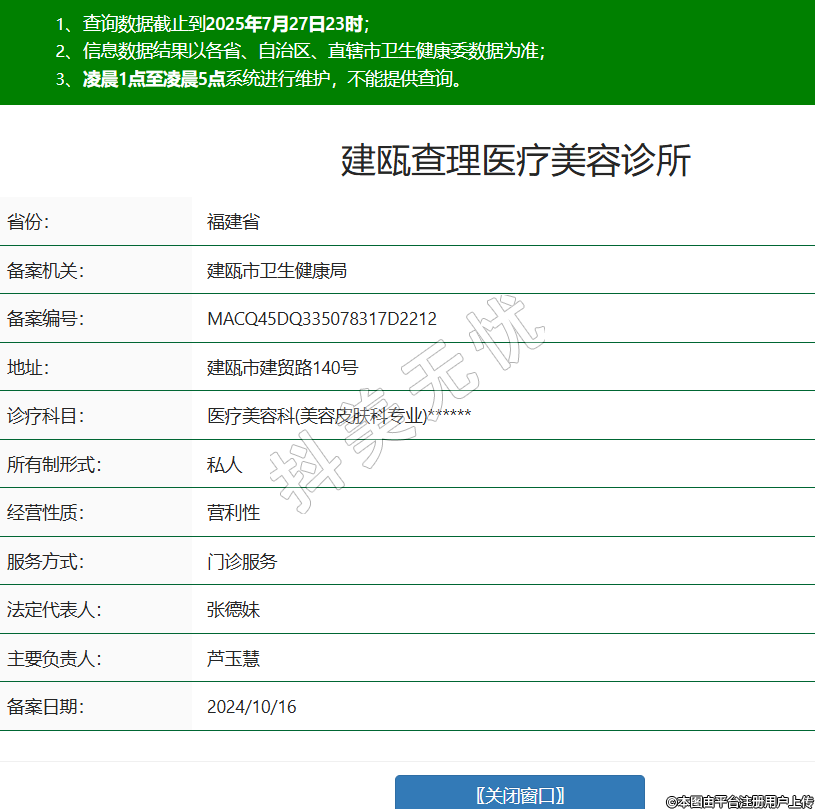This screenshot has width=815, height=809.
Task: Click the business nature value 营利性
Action: pos(233,512)
